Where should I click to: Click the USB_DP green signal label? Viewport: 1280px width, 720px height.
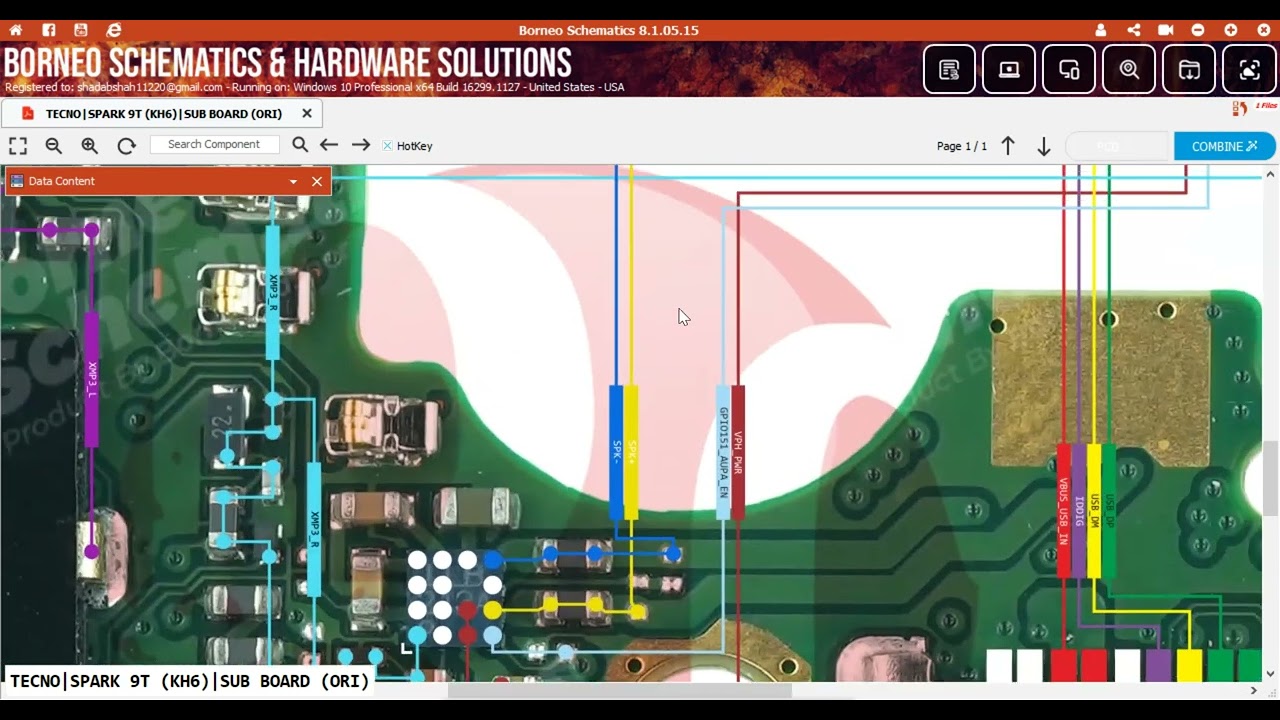(x=1109, y=511)
